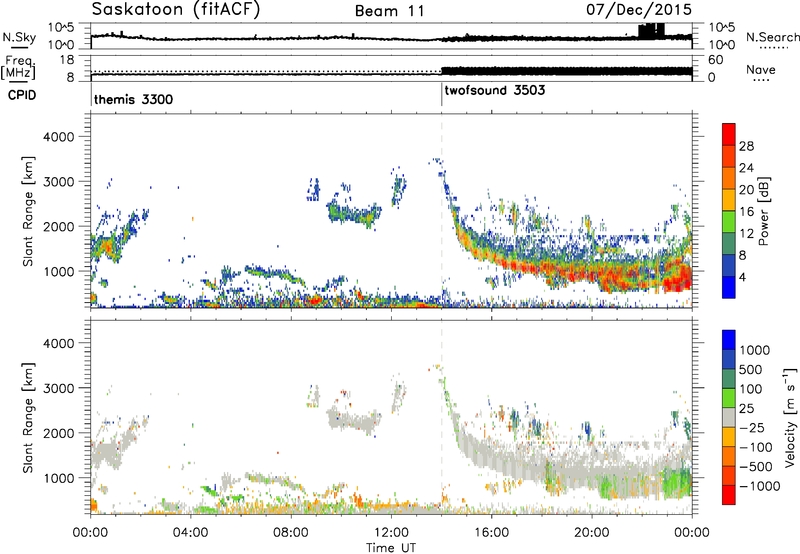Click the '20:00' time tick label
Screen dimensions: 800x554
pyautogui.click(x=591, y=533)
